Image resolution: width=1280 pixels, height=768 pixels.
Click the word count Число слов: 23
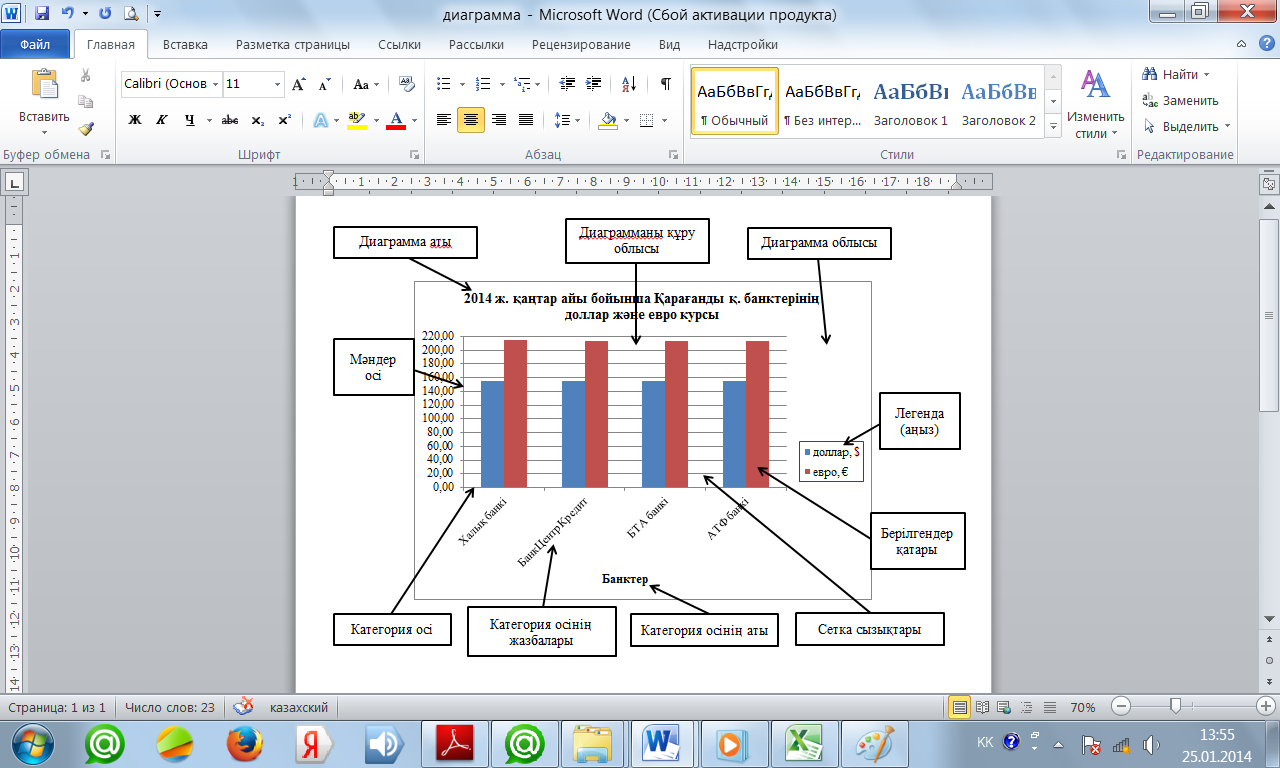[x=170, y=707]
